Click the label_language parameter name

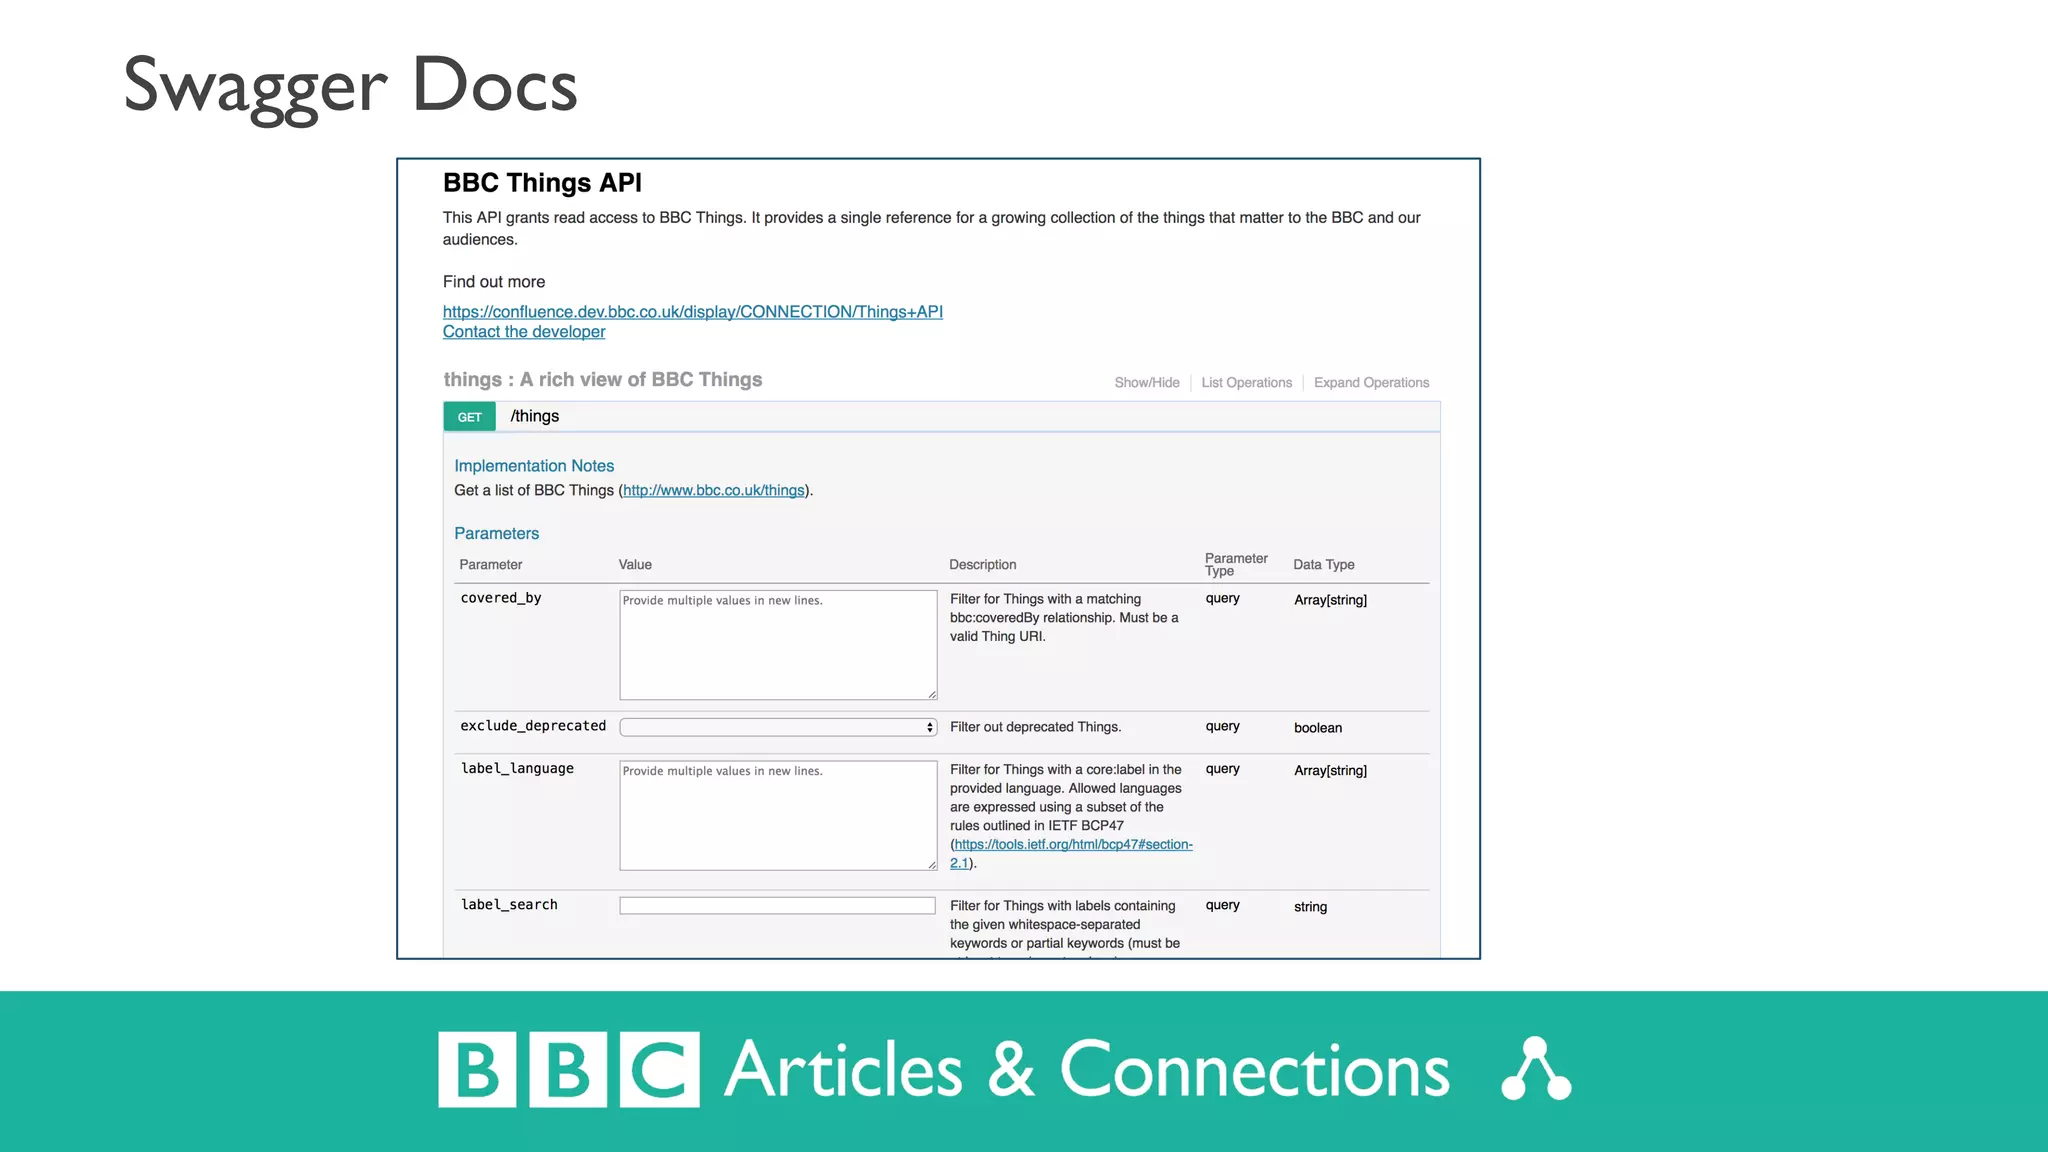[517, 769]
